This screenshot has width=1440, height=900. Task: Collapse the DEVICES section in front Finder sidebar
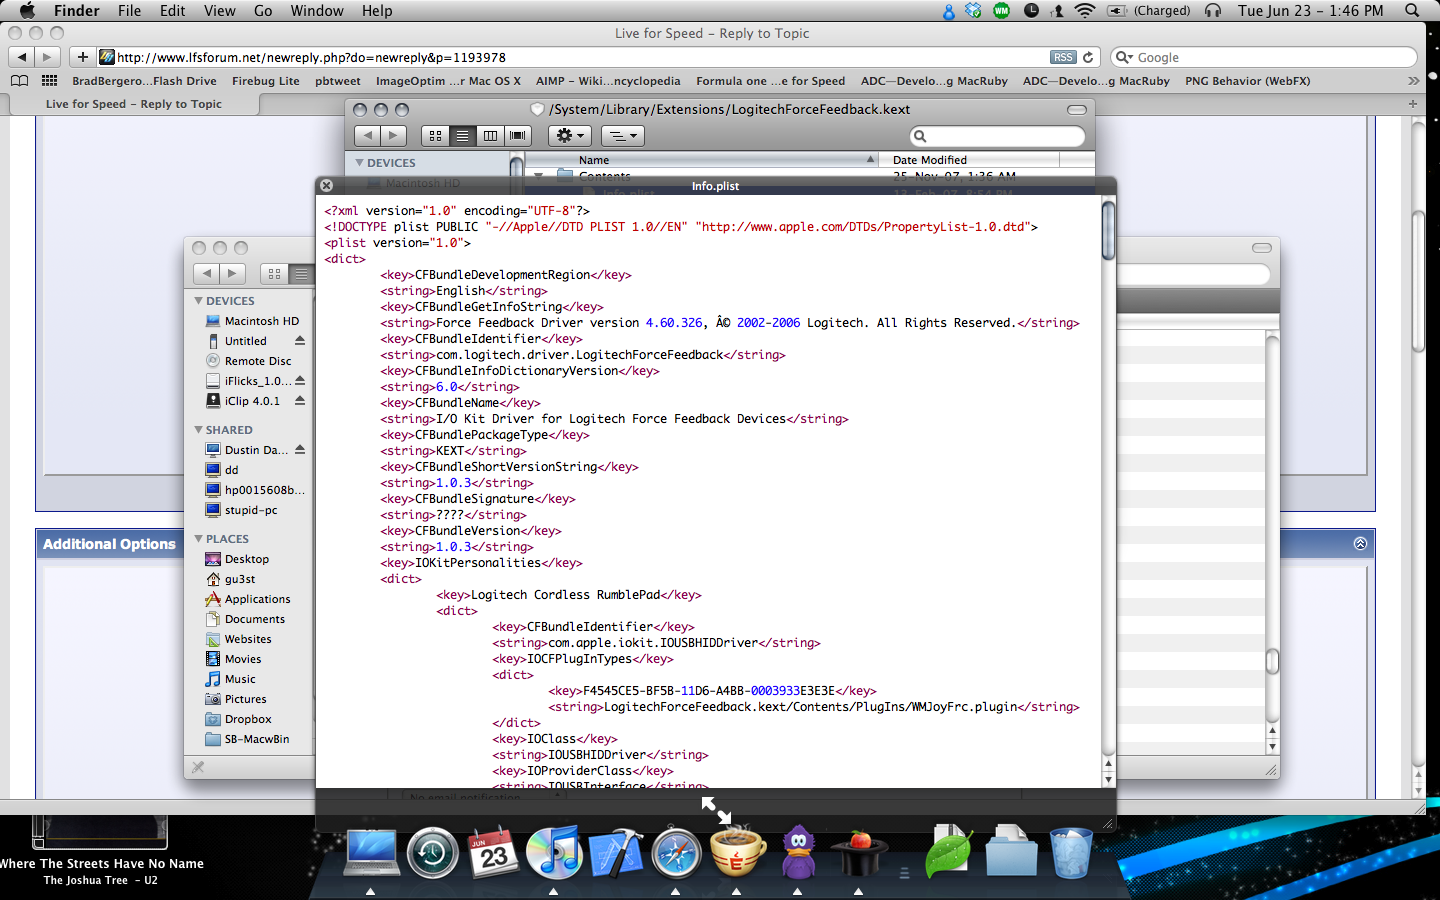pyautogui.click(x=198, y=301)
